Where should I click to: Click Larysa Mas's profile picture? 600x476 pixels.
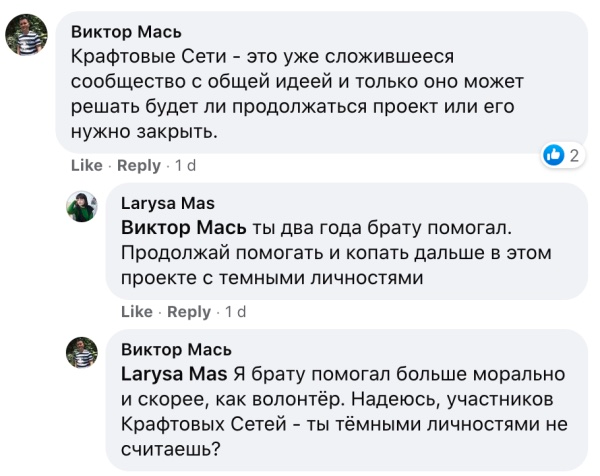(81, 207)
